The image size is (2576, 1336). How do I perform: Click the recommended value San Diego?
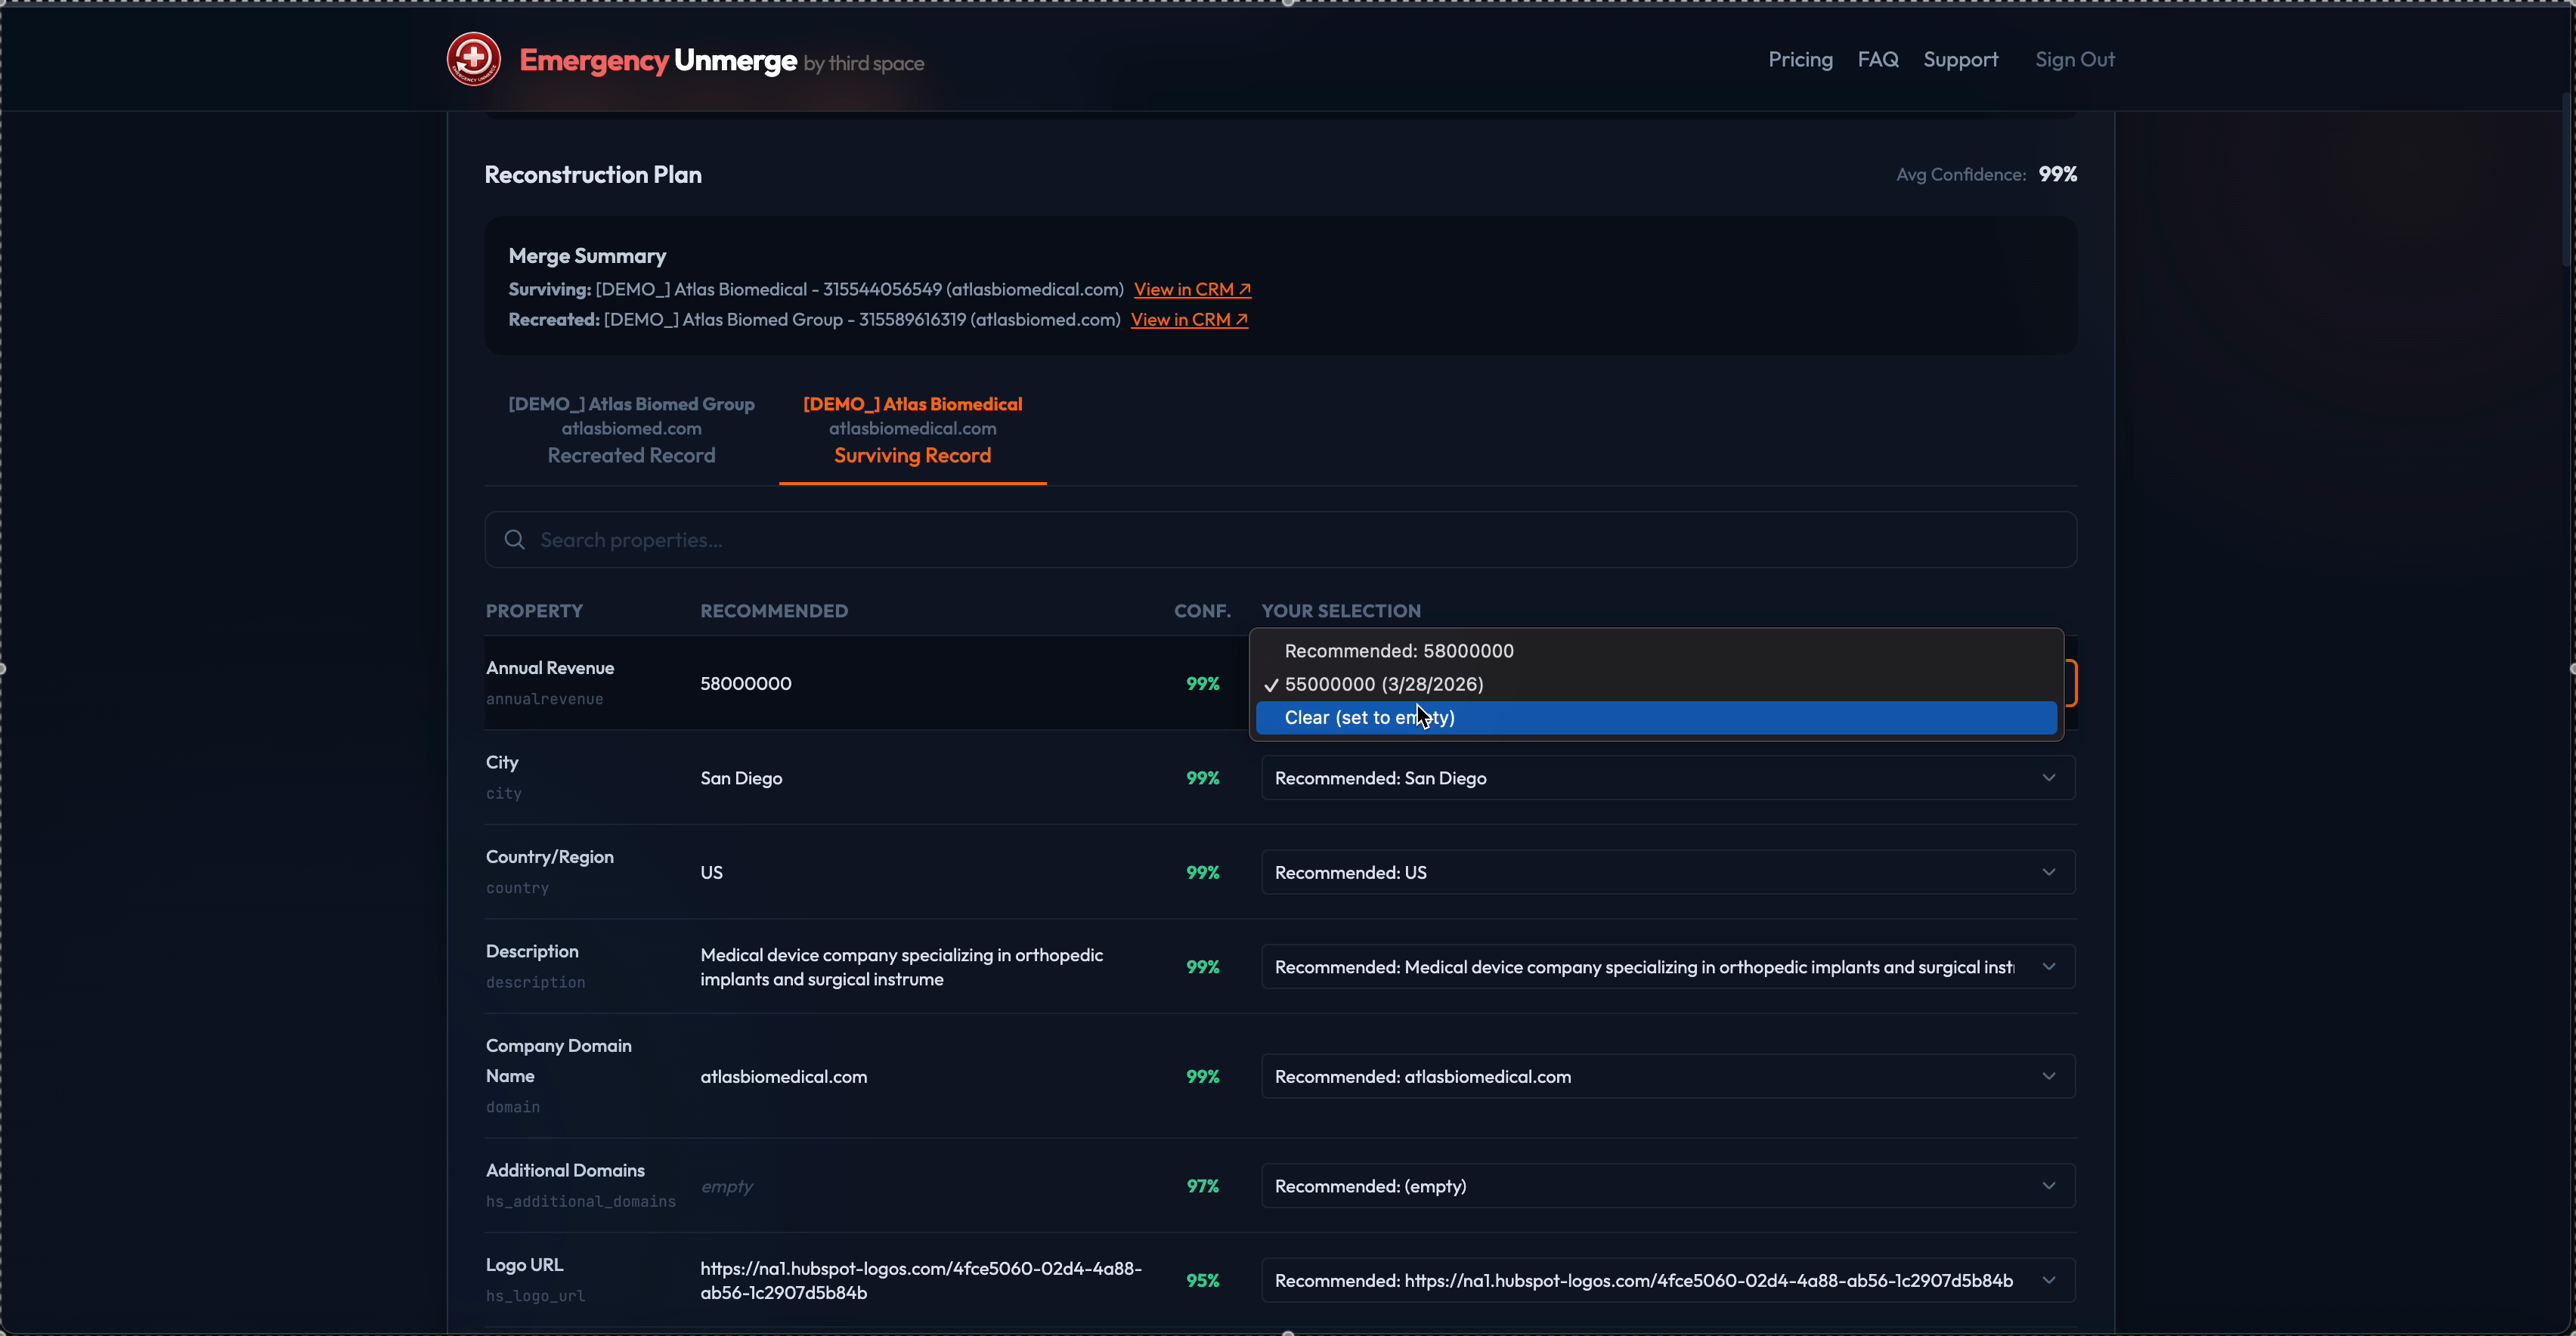(x=741, y=778)
